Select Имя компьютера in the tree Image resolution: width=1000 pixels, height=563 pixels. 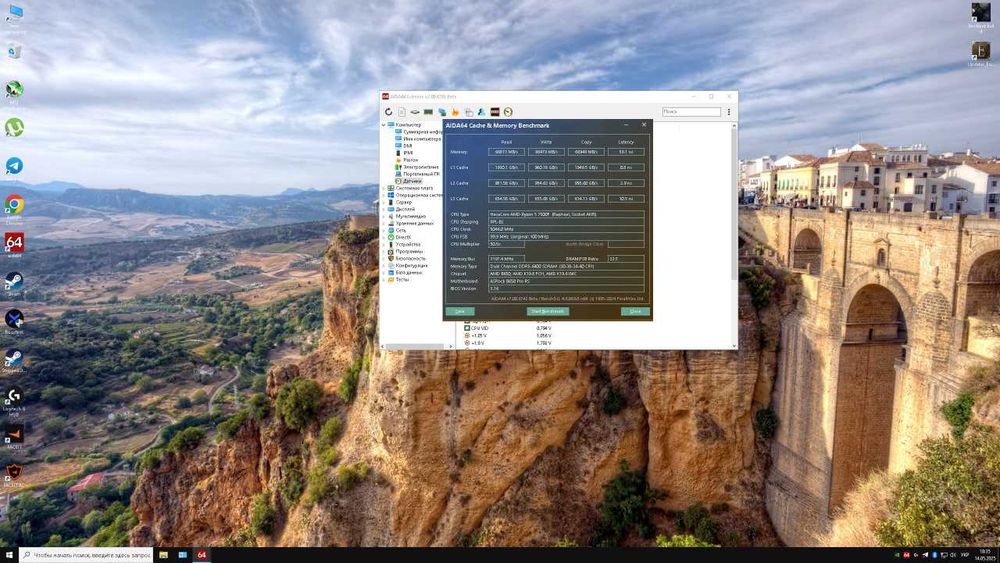tap(418, 138)
